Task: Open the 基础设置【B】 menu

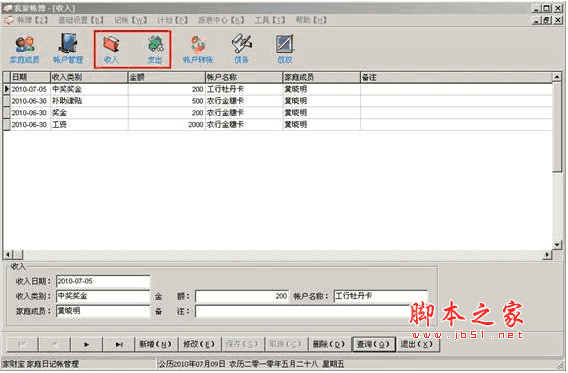Action: pyautogui.click(x=81, y=20)
